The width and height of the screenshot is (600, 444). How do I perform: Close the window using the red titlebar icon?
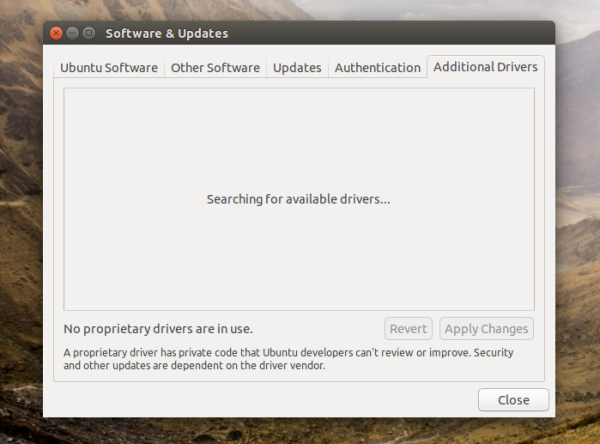point(57,34)
